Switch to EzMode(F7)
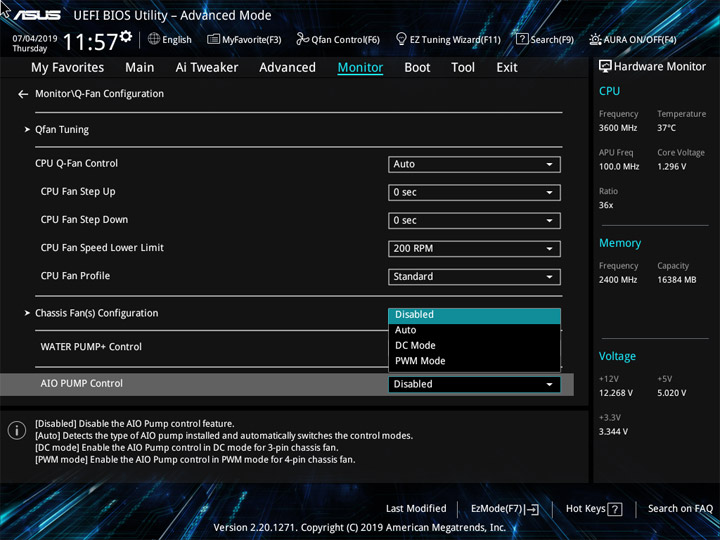This screenshot has width=720, height=540. (x=505, y=509)
